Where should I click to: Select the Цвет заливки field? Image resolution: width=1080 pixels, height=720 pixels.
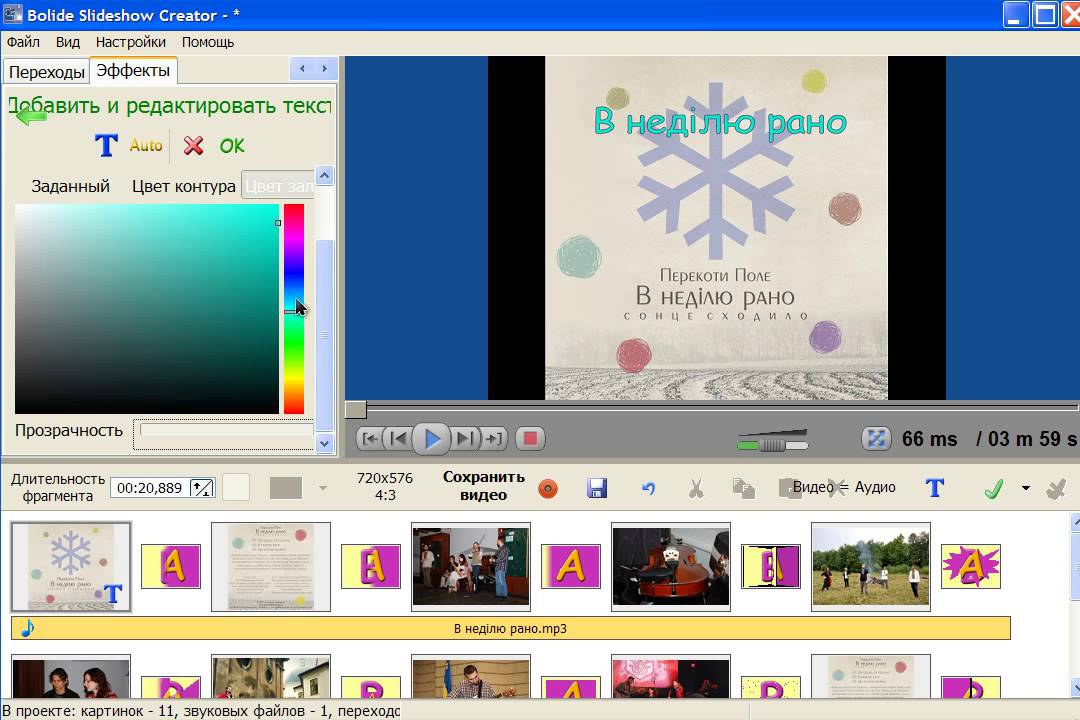[278, 186]
